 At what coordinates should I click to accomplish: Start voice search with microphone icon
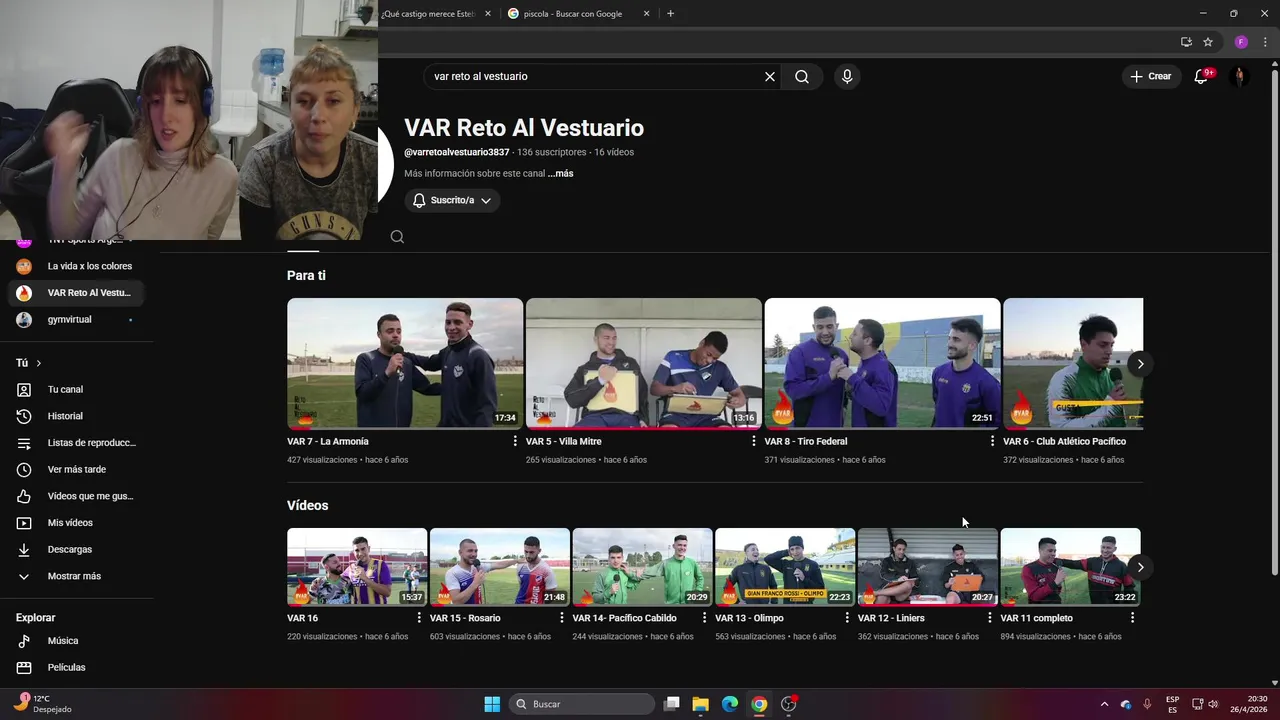pos(847,76)
